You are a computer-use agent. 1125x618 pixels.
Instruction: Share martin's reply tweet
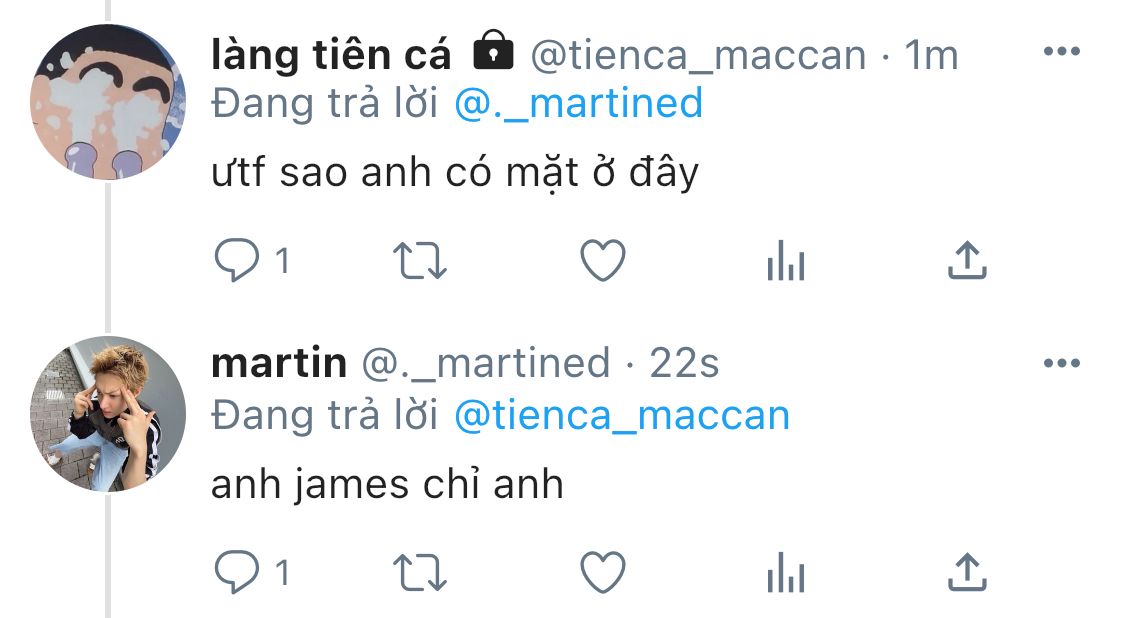tap(966, 572)
